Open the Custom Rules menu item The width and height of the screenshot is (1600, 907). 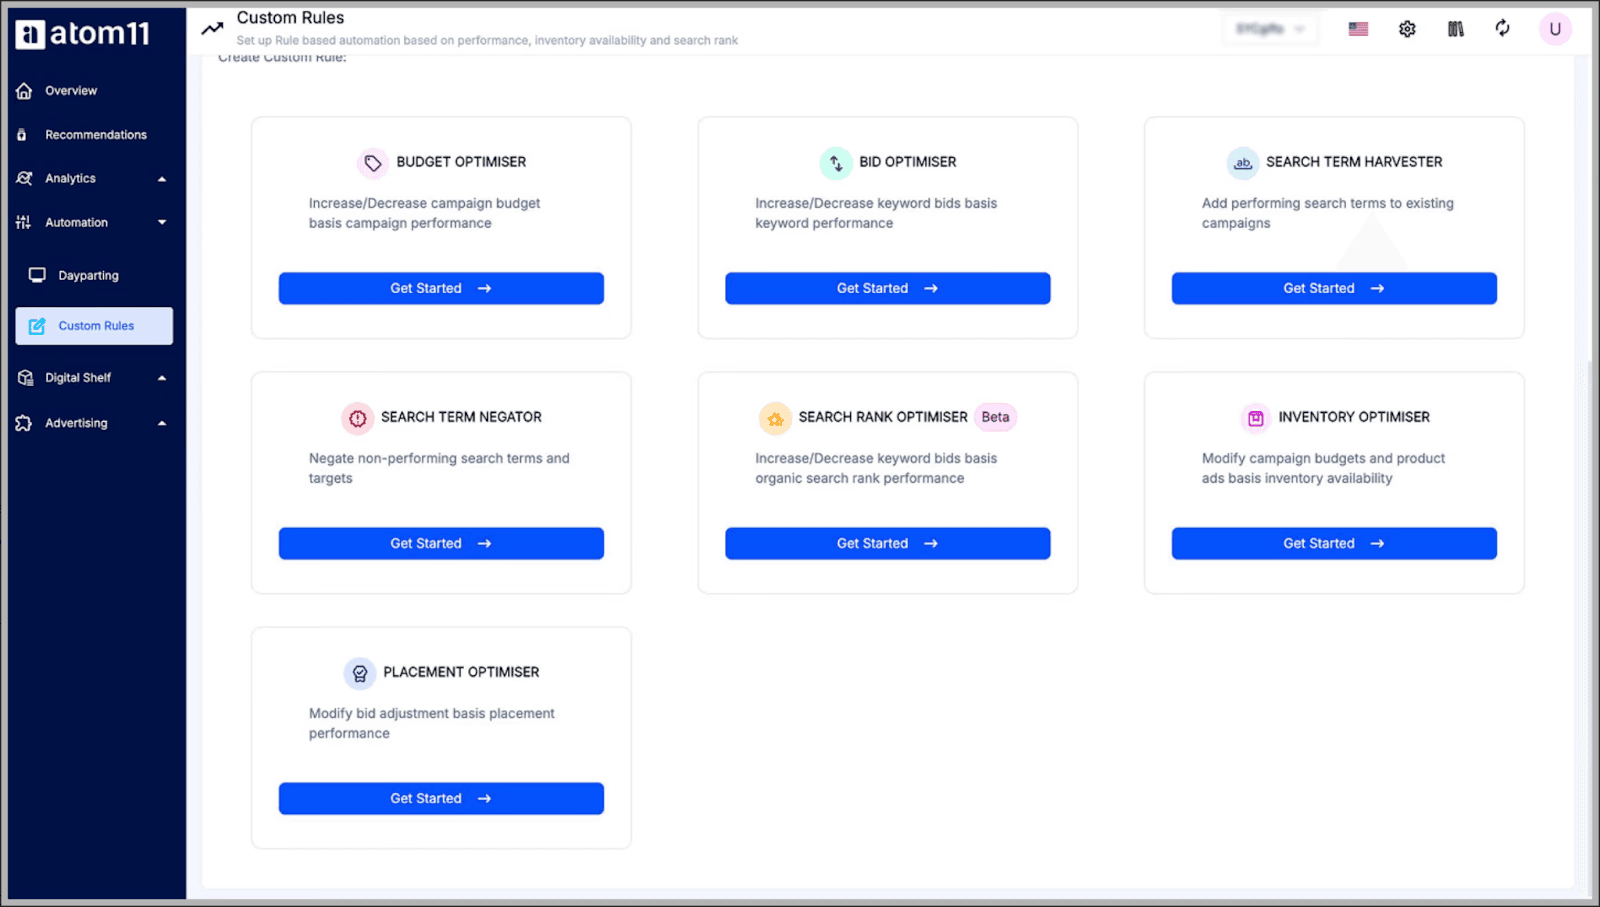(x=95, y=325)
